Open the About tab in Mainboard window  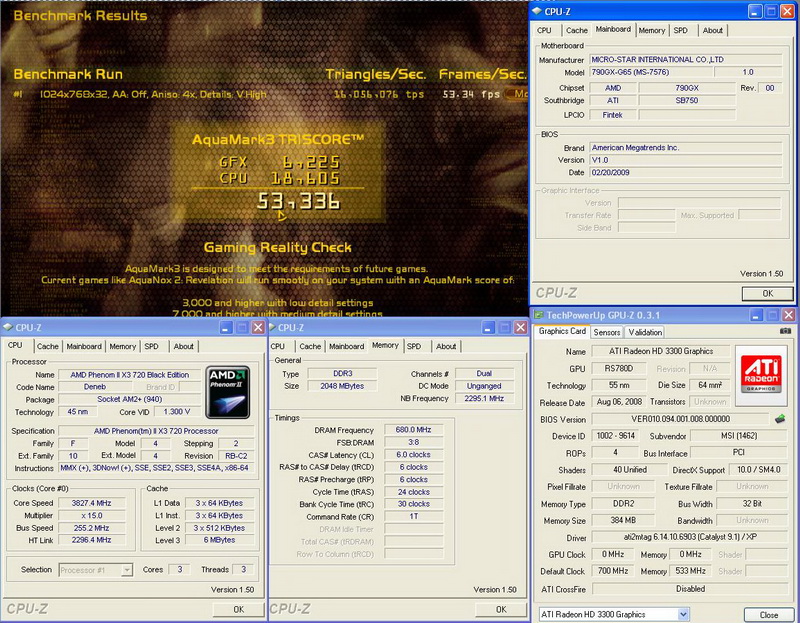[712, 30]
